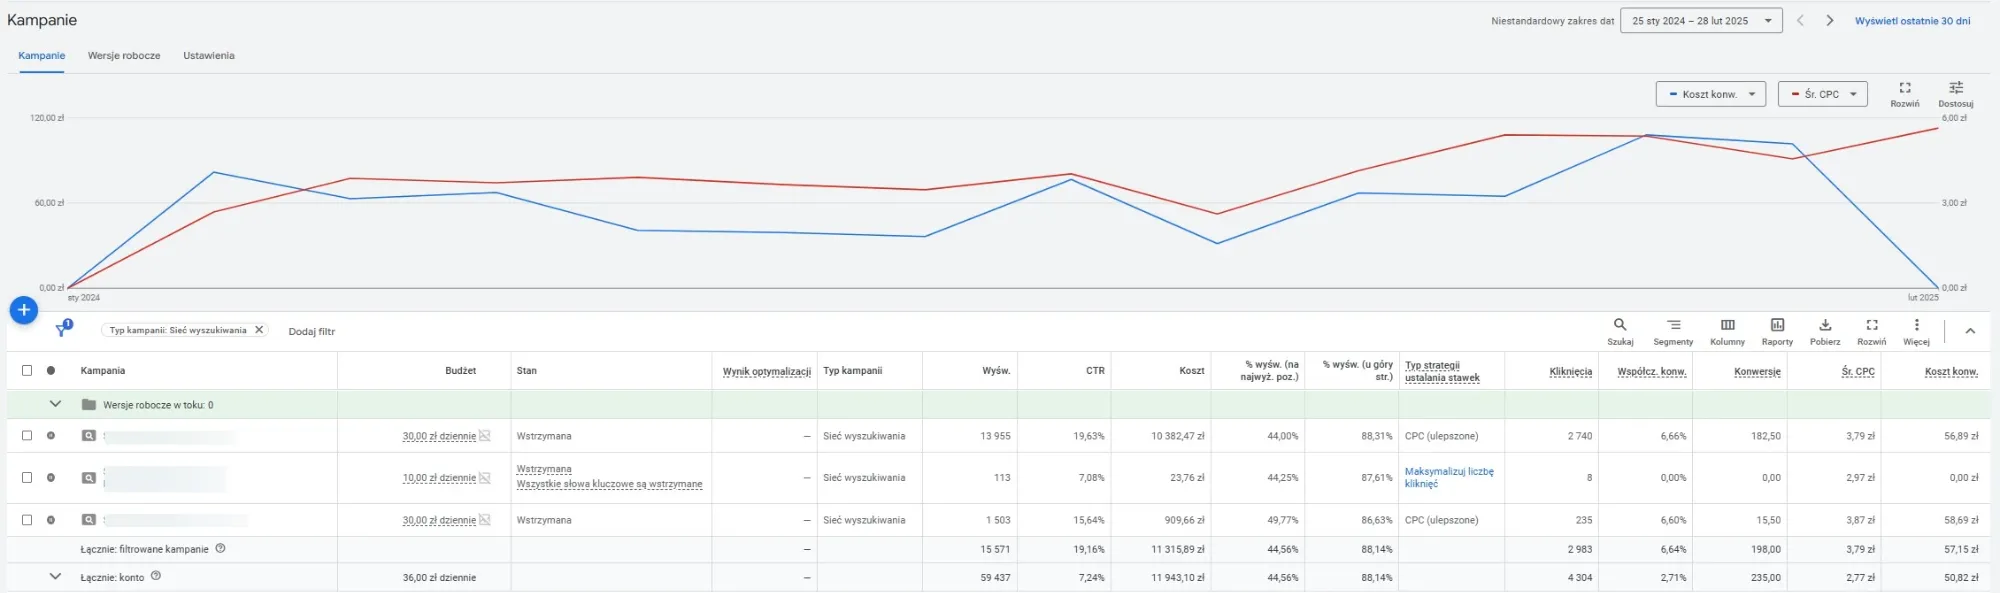Open the date range dropdown 25 sty 2024 – 28 lut 2025
Viewport: 2000px width, 593px height.
tap(1701, 20)
